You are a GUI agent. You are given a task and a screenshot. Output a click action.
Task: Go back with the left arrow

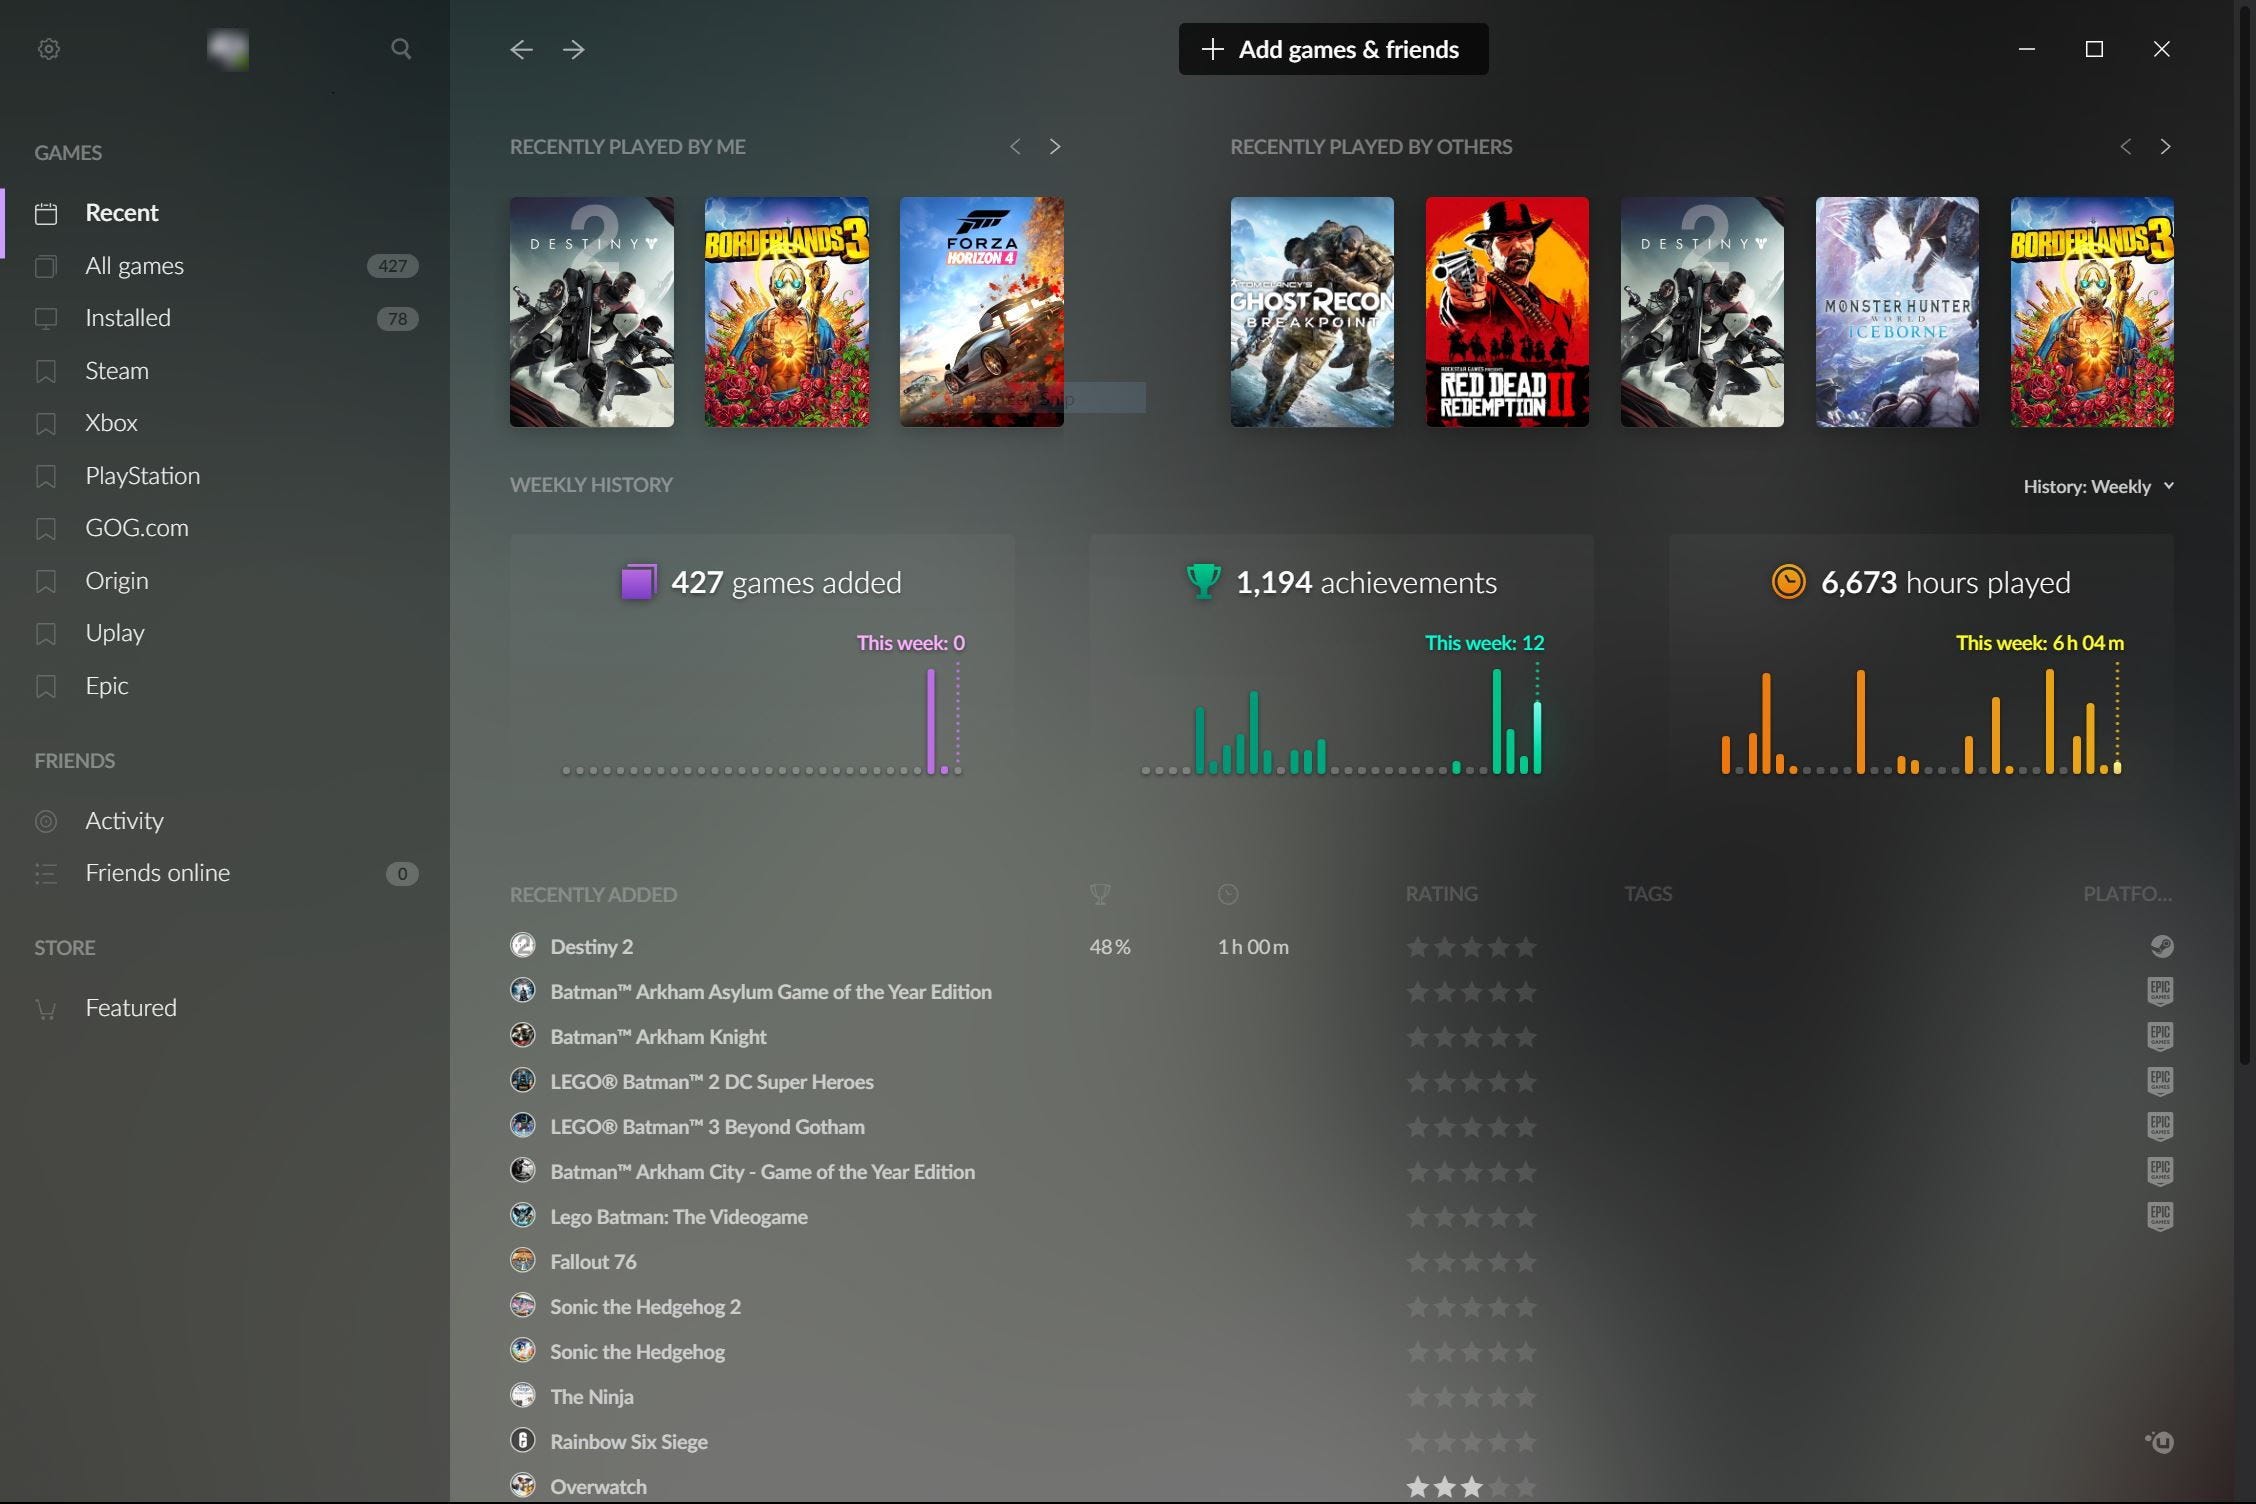tap(521, 49)
